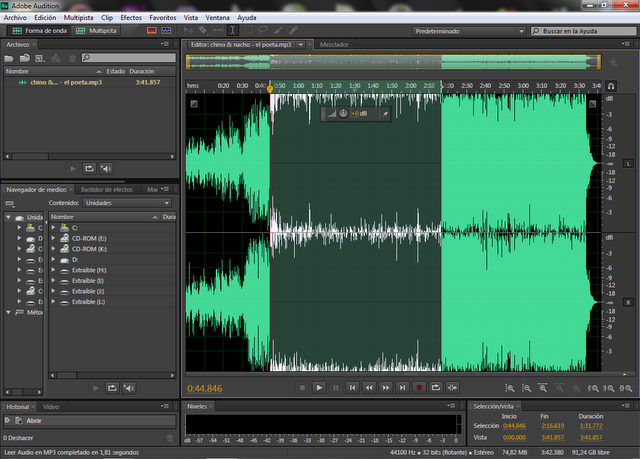Toggle auto-play in Archivos panel

pyautogui.click(x=106, y=169)
